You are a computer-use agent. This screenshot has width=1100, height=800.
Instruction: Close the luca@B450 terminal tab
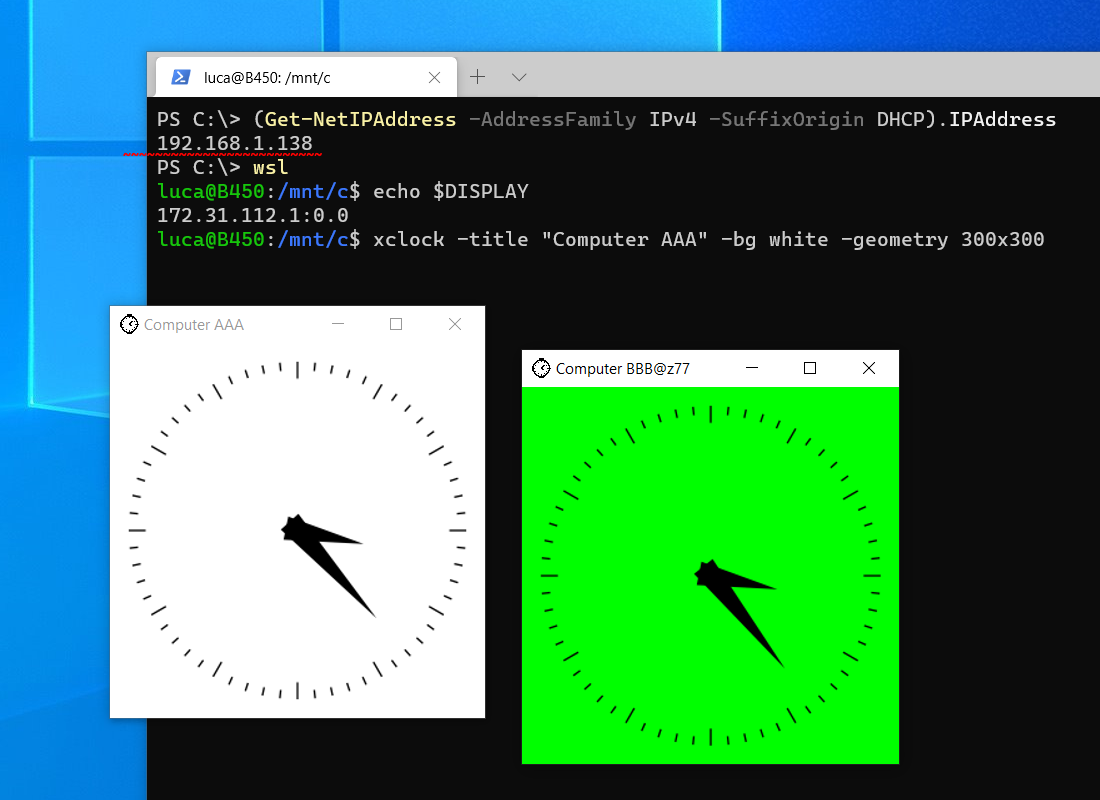click(434, 77)
